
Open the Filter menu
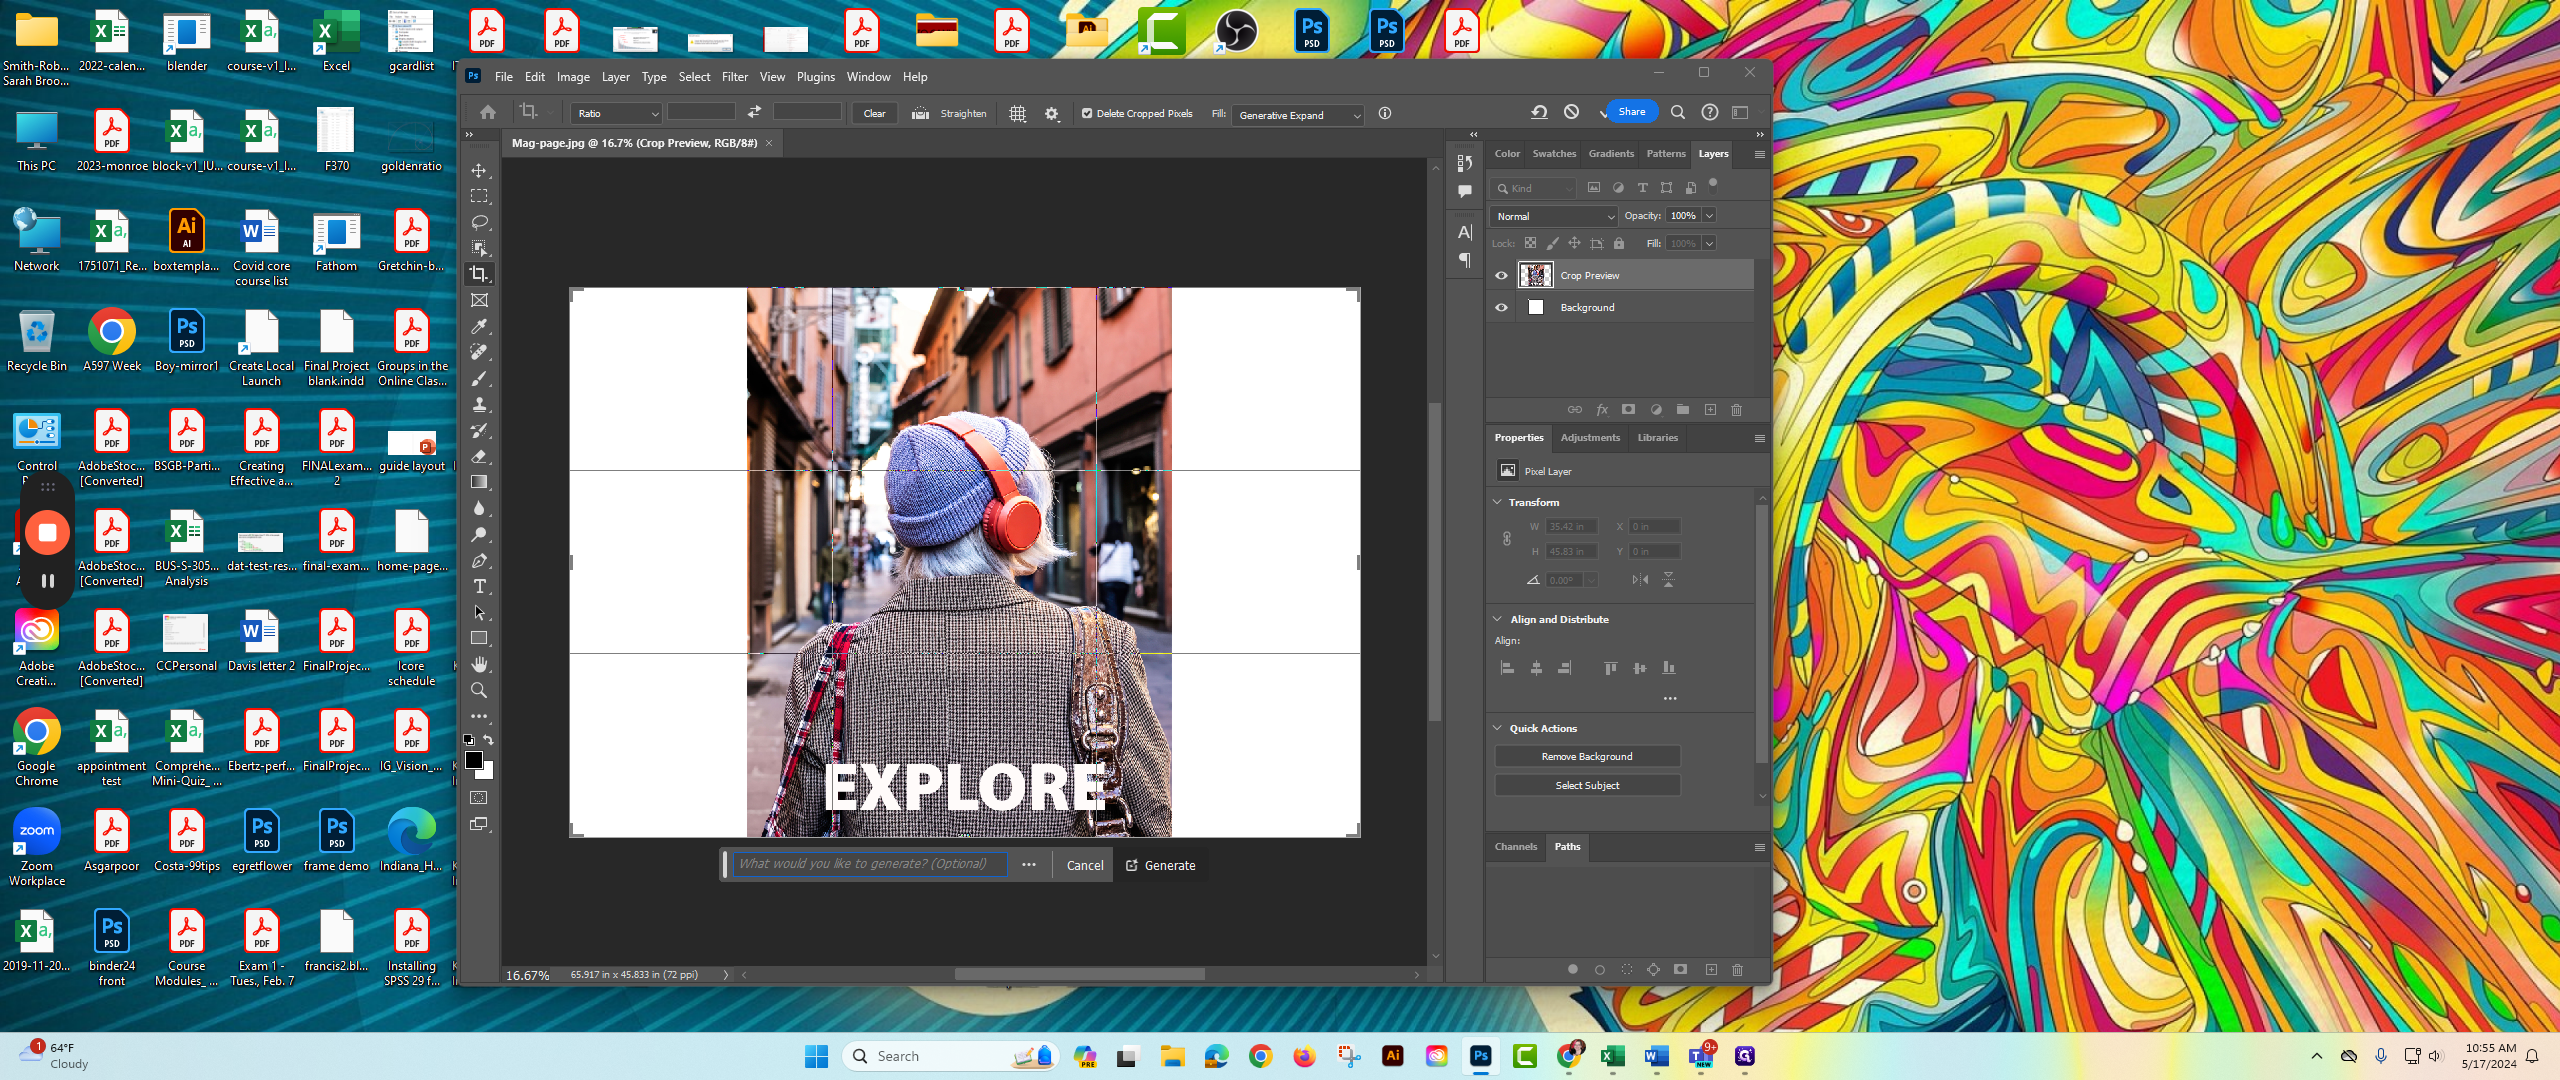[x=735, y=77]
